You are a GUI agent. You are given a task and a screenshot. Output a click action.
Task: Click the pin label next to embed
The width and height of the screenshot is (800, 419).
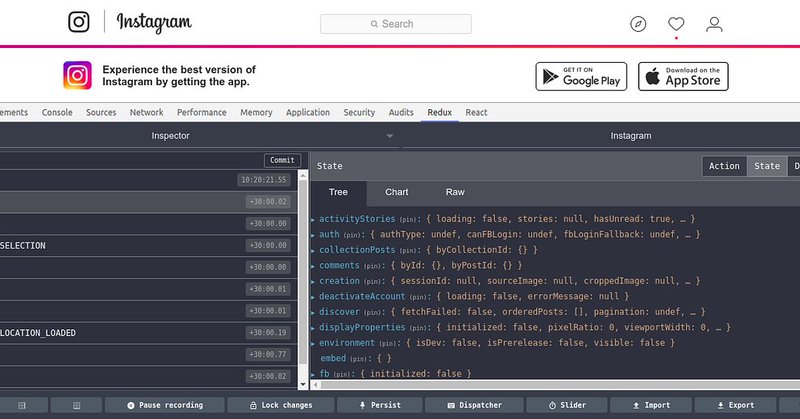360,359
